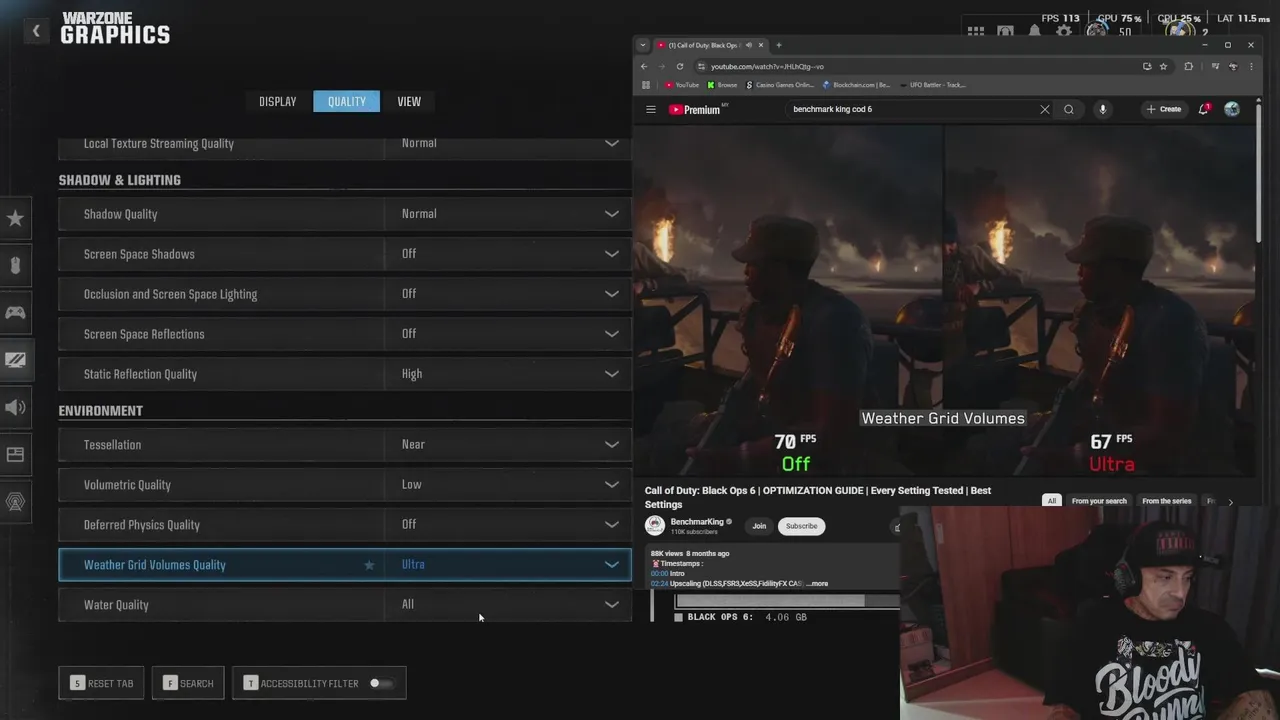Bookmark this page with the star icon
Screen dimensions: 1280x720
point(1163,66)
